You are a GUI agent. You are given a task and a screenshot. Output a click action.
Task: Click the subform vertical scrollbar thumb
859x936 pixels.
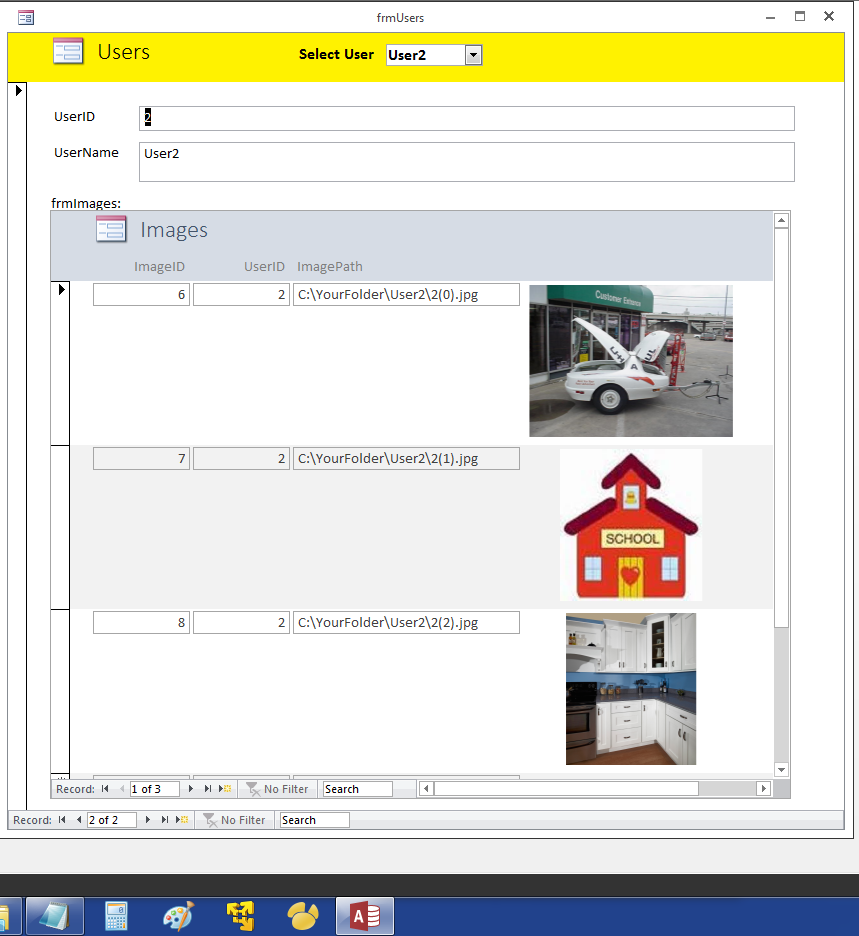[x=781, y=427]
